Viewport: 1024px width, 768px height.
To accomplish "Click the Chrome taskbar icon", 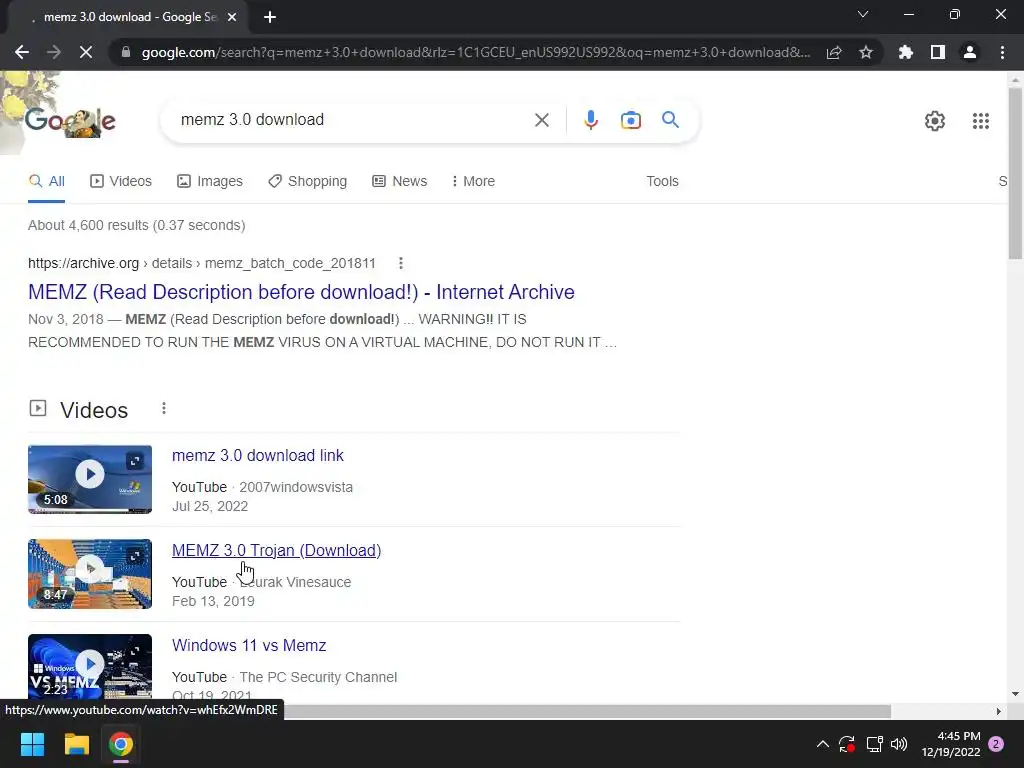I will coord(121,744).
